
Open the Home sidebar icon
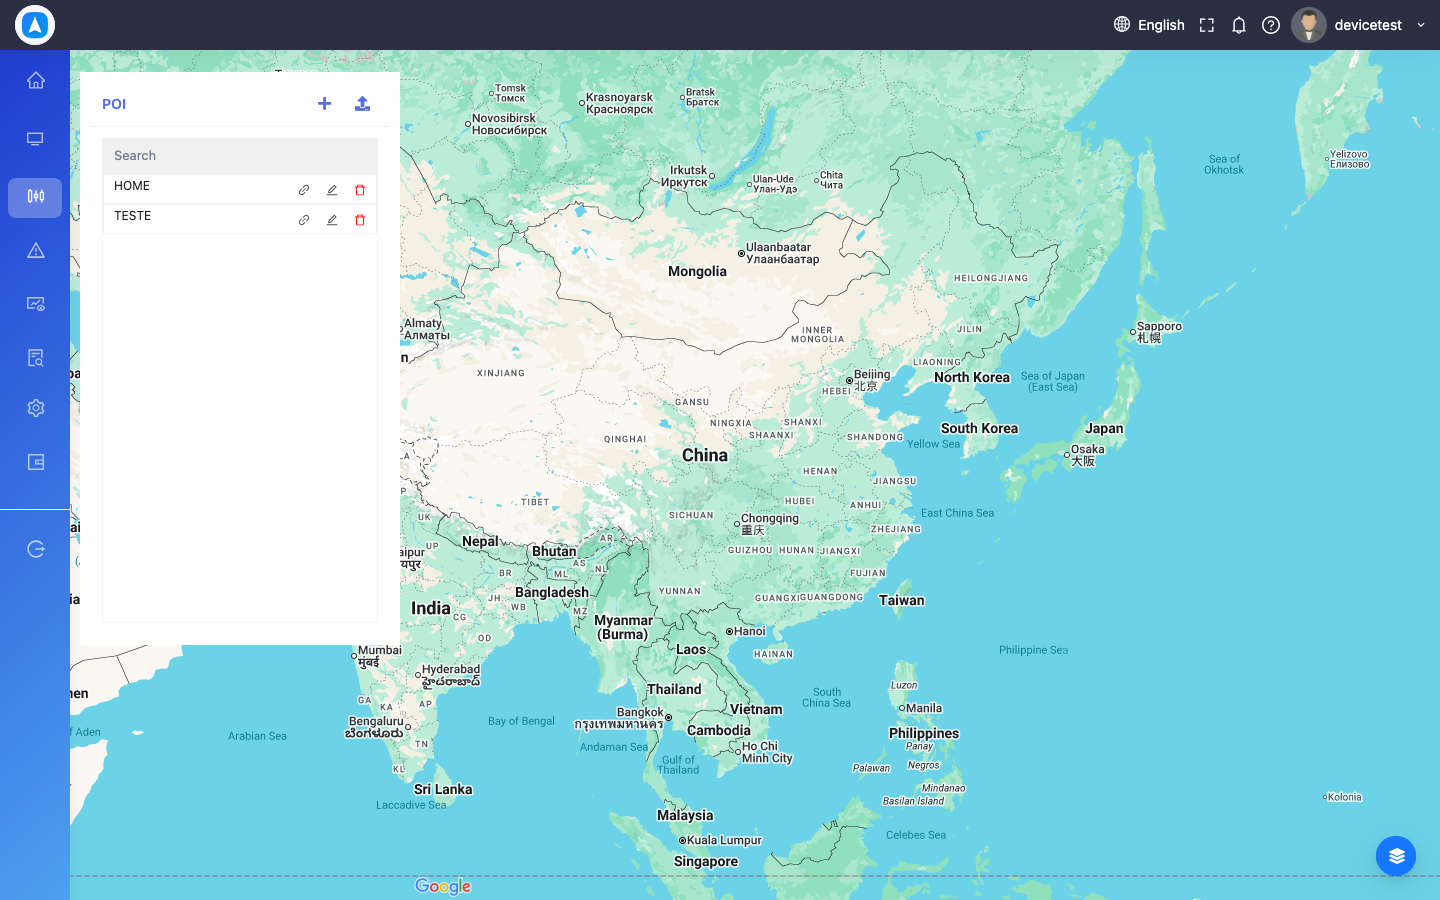click(x=36, y=80)
